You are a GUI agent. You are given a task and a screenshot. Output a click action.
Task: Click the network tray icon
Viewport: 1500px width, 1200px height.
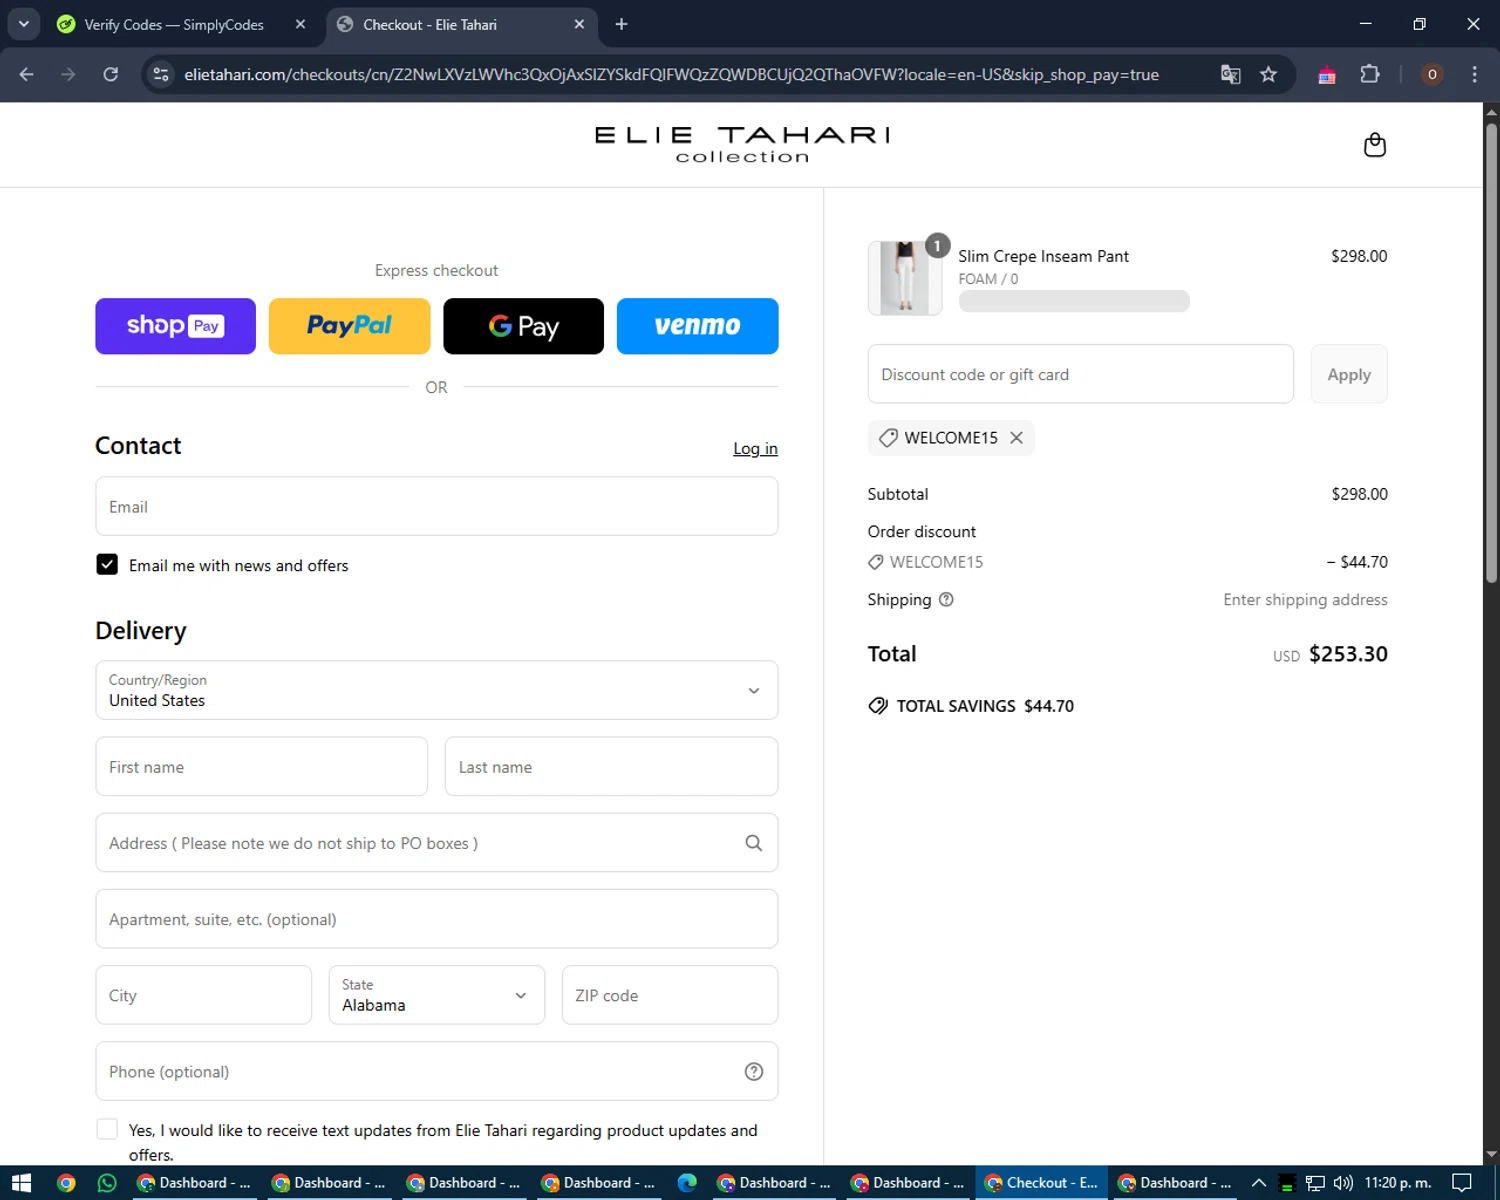(x=1315, y=1183)
